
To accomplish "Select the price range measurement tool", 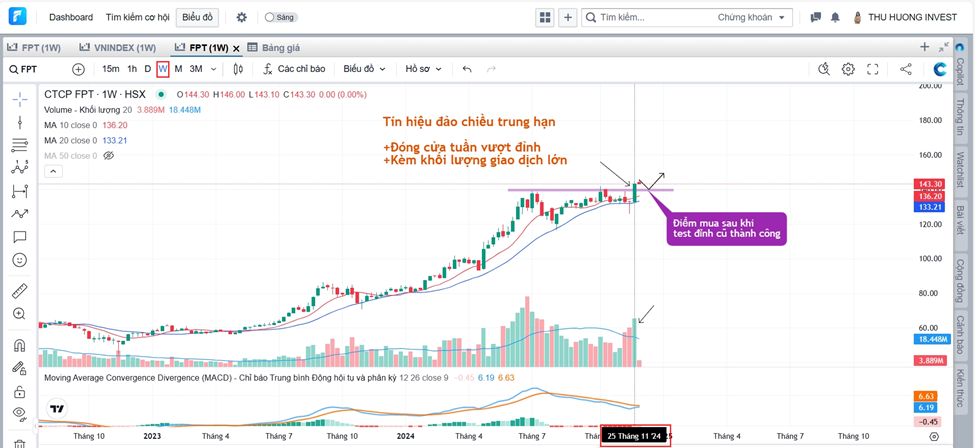I will 20,191.
